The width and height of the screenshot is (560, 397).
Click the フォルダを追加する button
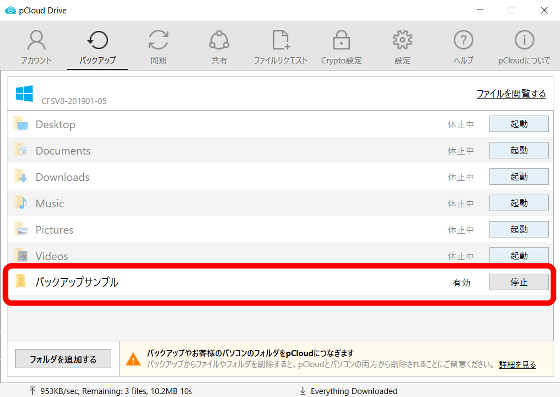(63, 359)
